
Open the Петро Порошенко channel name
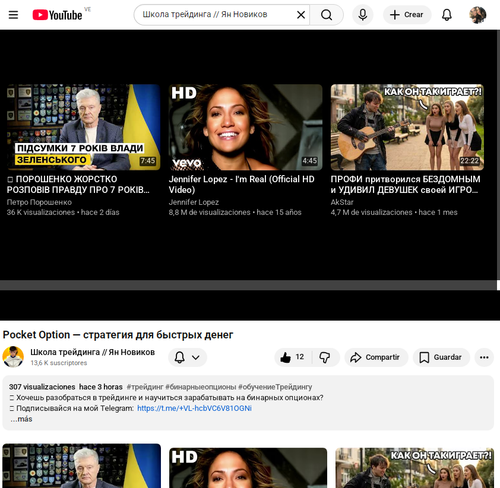[x=39, y=202]
